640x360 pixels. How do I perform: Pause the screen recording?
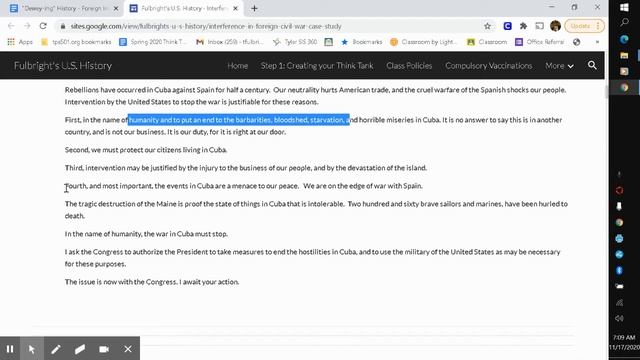click(10, 349)
